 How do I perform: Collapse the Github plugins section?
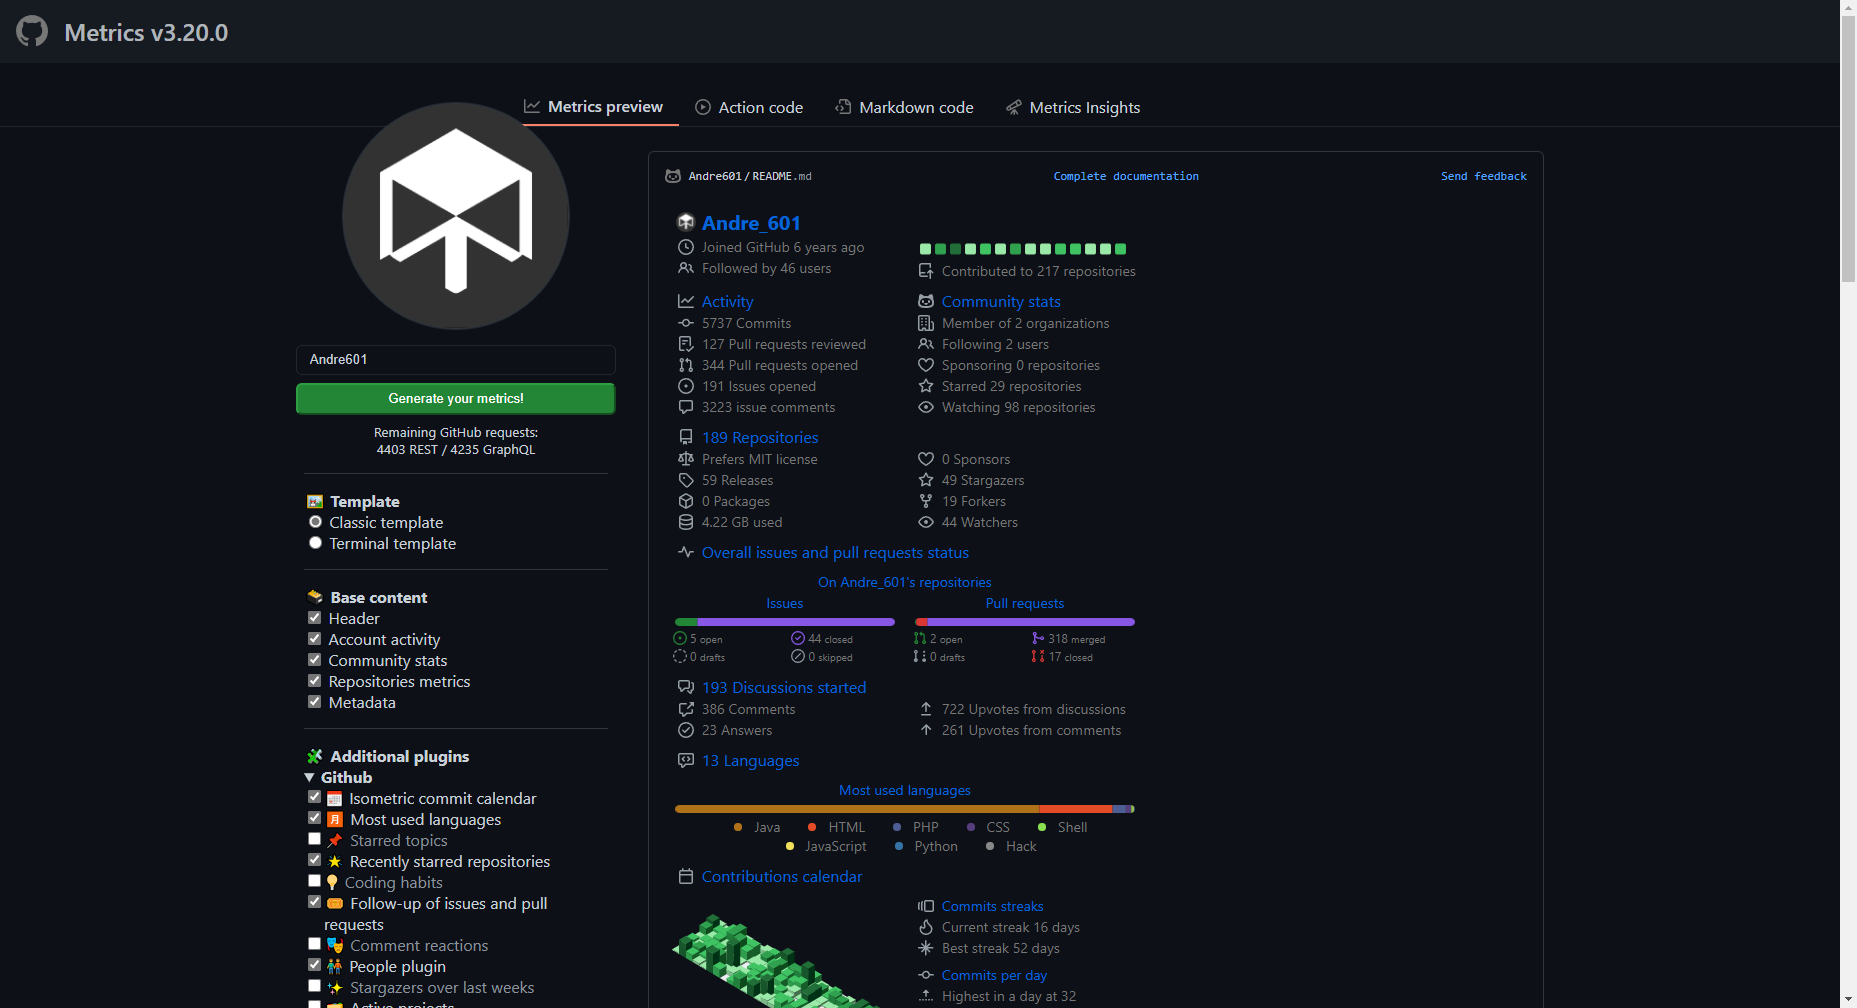pyautogui.click(x=338, y=777)
